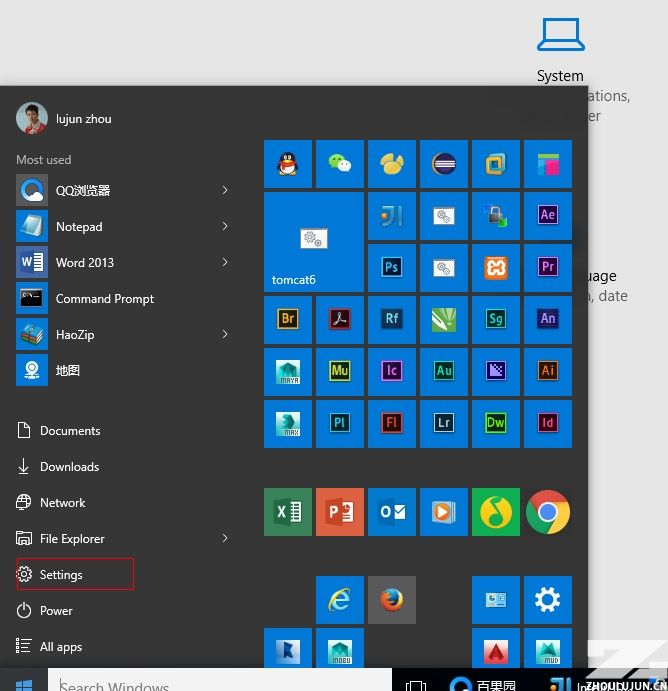This screenshot has height=691, width=668.
Task: Expand the Notepad jump list arrow
Action: (225, 227)
